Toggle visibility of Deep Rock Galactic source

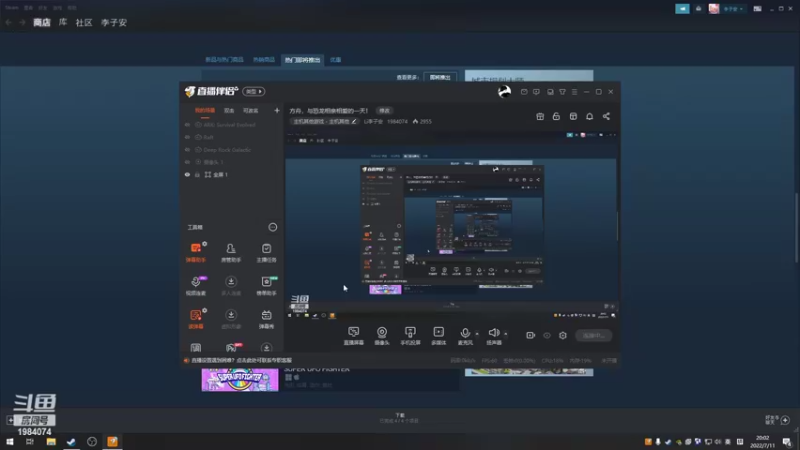pyautogui.click(x=187, y=149)
